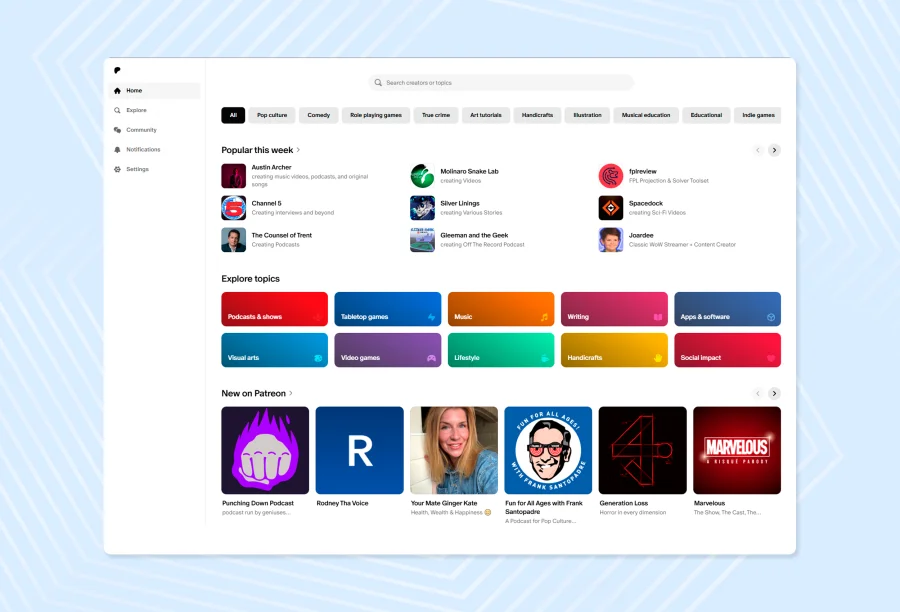The height and width of the screenshot is (612, 900).
Task: Open the Gleeman and the Geek avatar
Action: tap(422, 240)
